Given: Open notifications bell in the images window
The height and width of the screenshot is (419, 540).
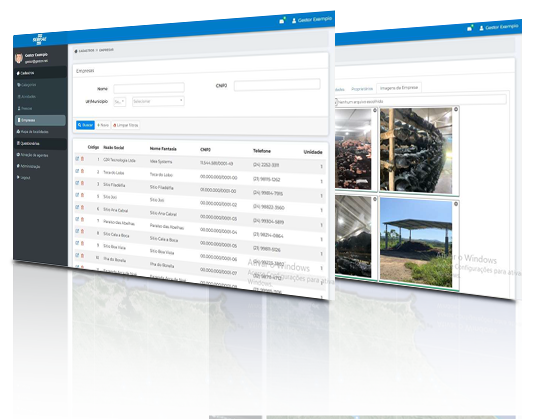Looking at the screenshot, I should (470, 28).
